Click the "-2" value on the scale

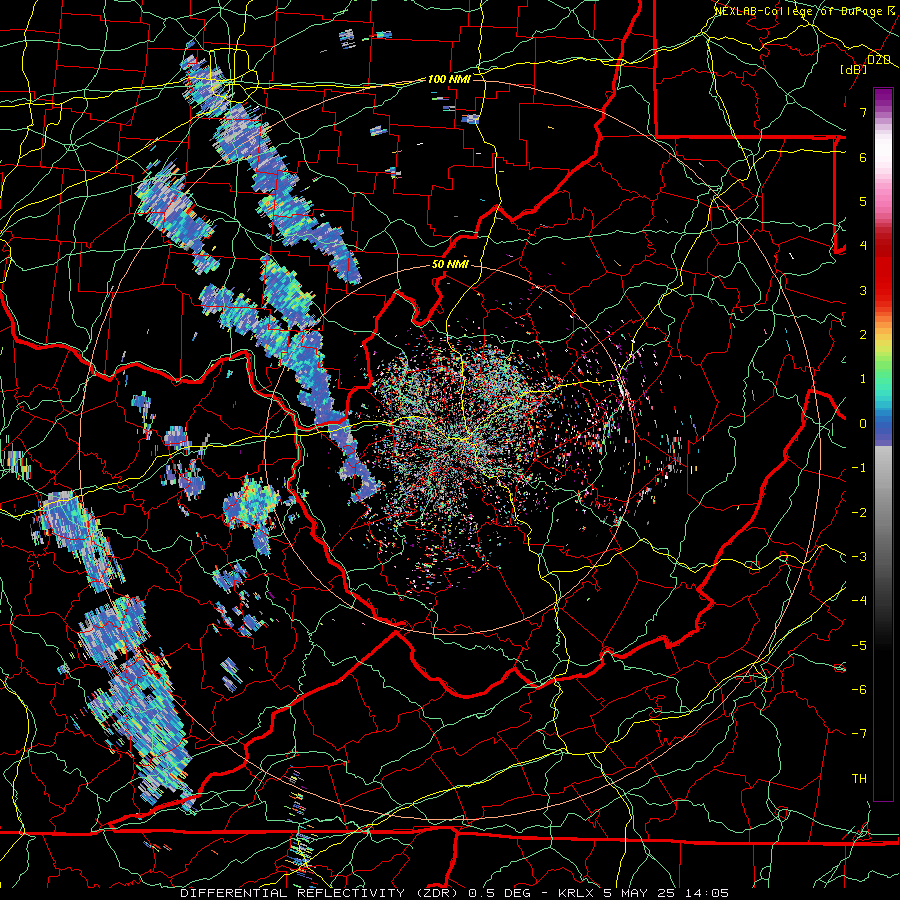[x=859, y=513]
